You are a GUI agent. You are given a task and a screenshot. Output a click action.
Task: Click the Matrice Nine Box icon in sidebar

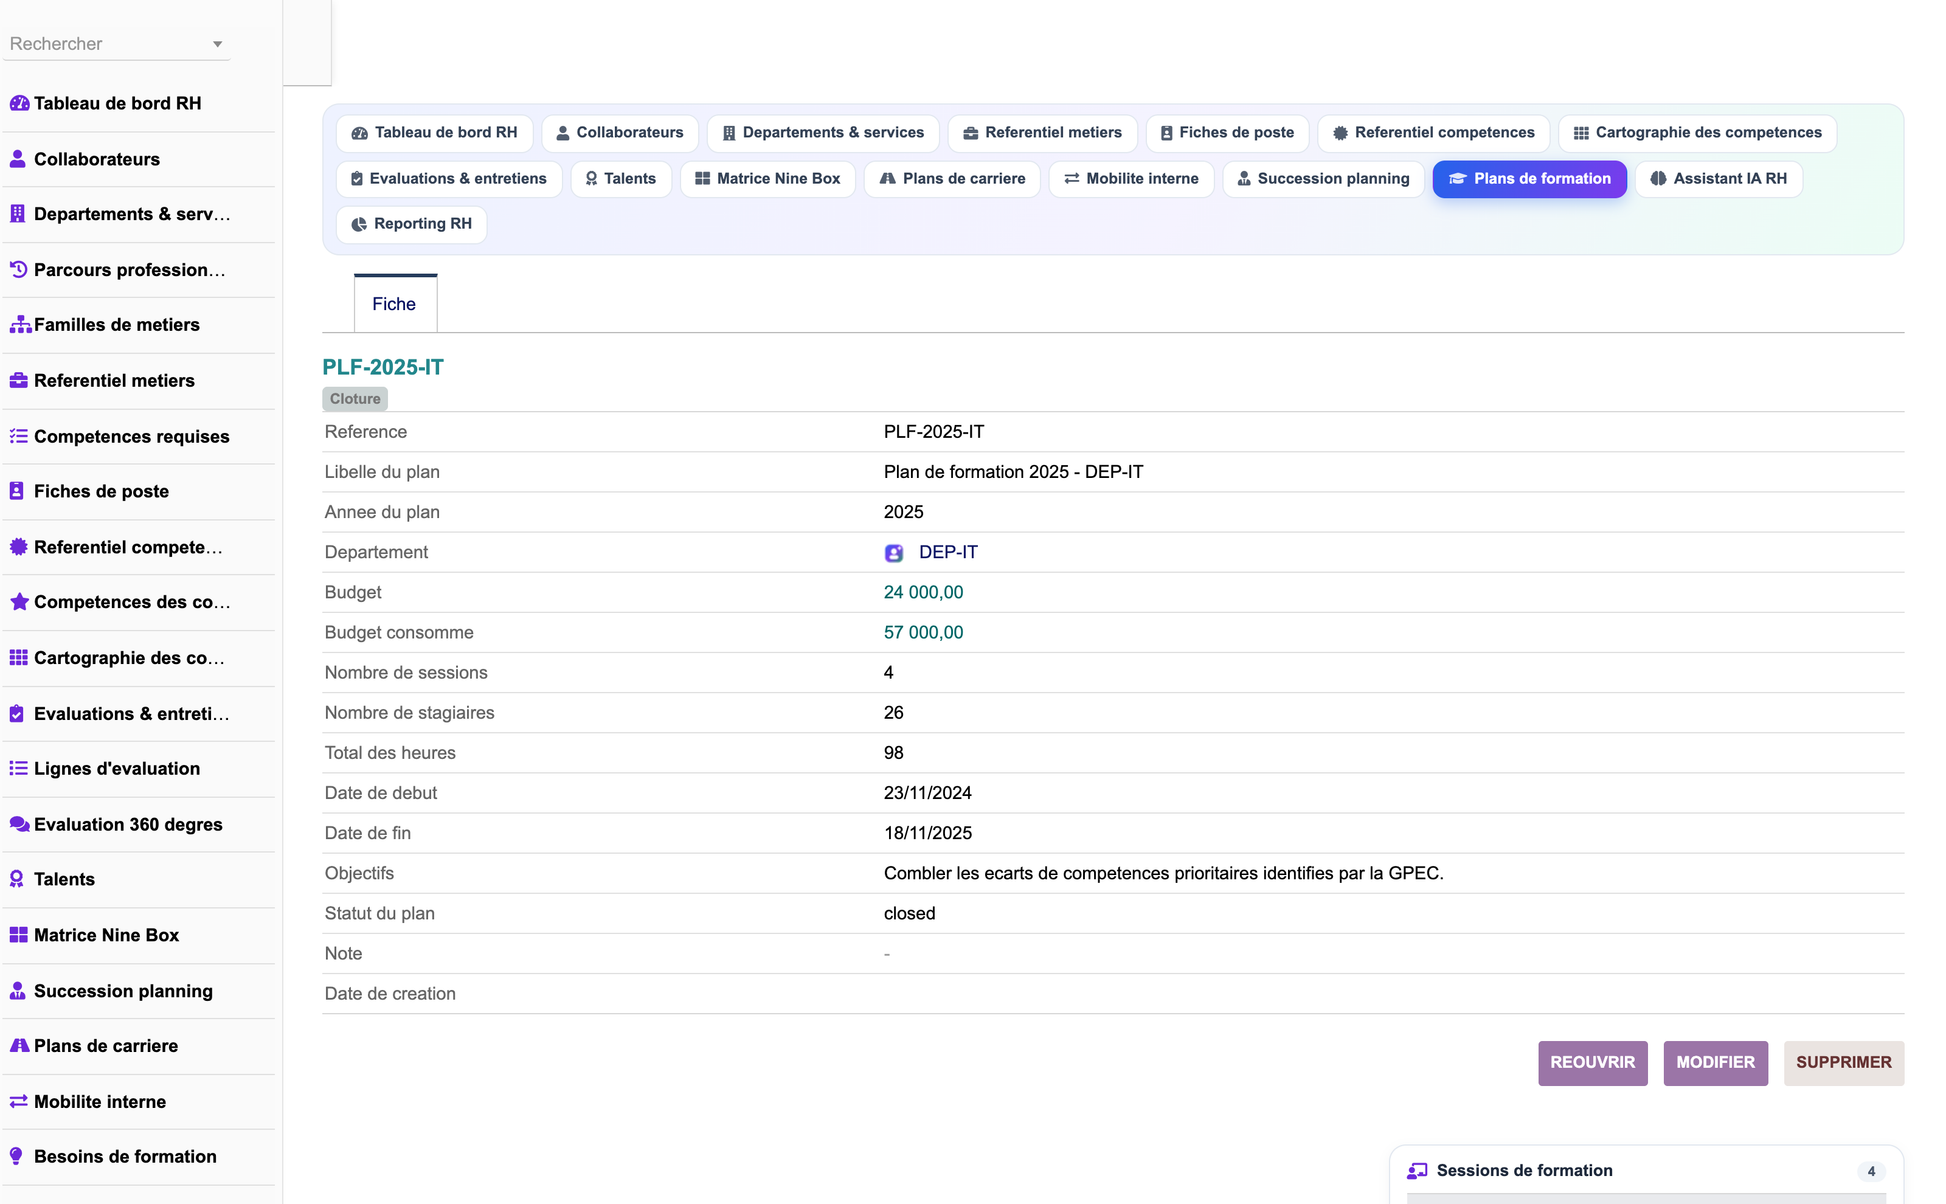[x=18, y=935]
